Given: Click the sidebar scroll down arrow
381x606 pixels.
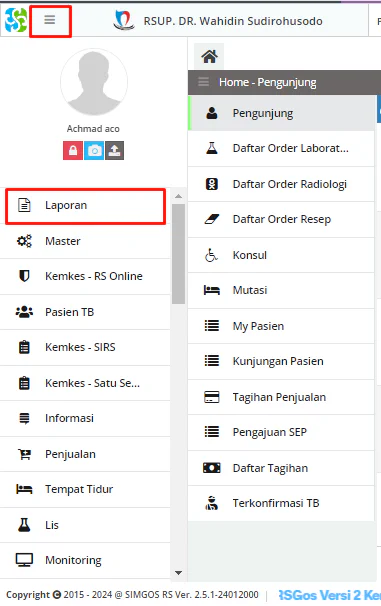Looking at the screenshot, I should coord(179,573).
